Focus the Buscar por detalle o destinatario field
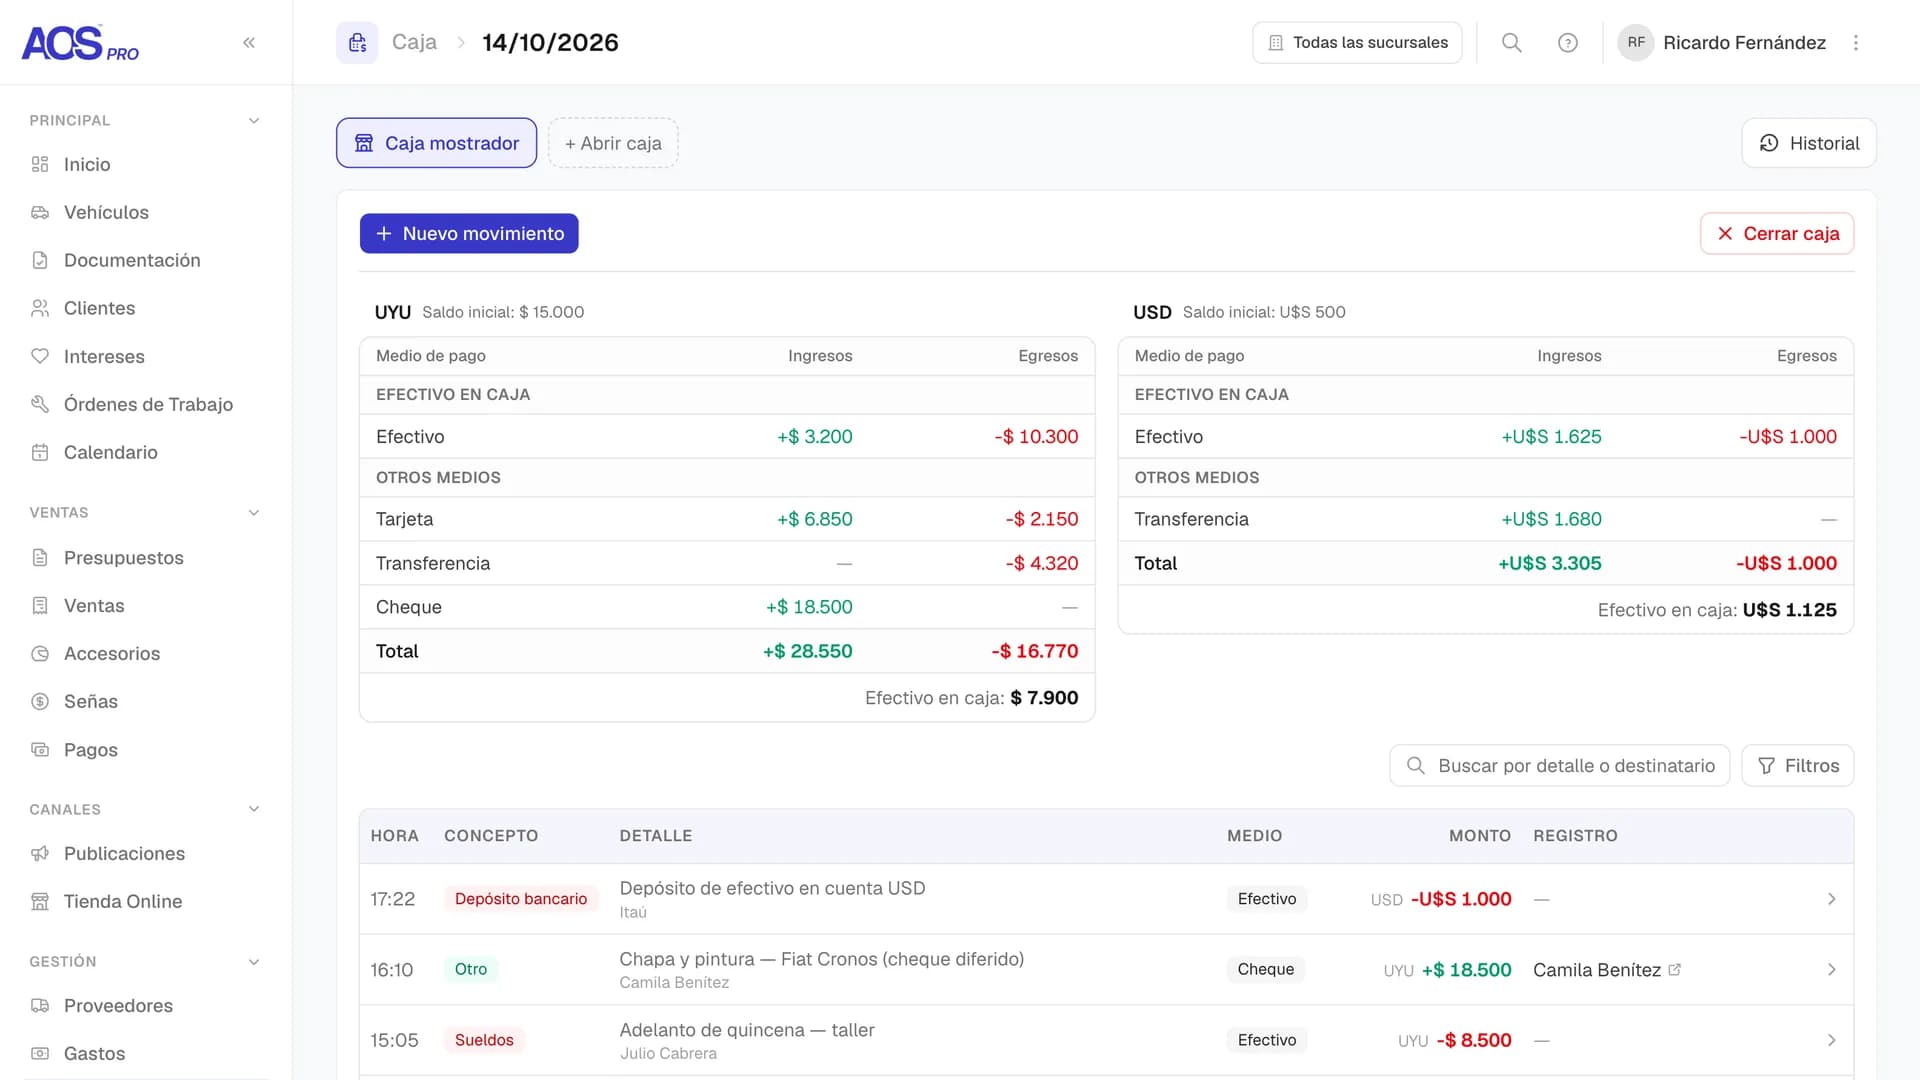 pyautogui.click(x=1559, y=765)
